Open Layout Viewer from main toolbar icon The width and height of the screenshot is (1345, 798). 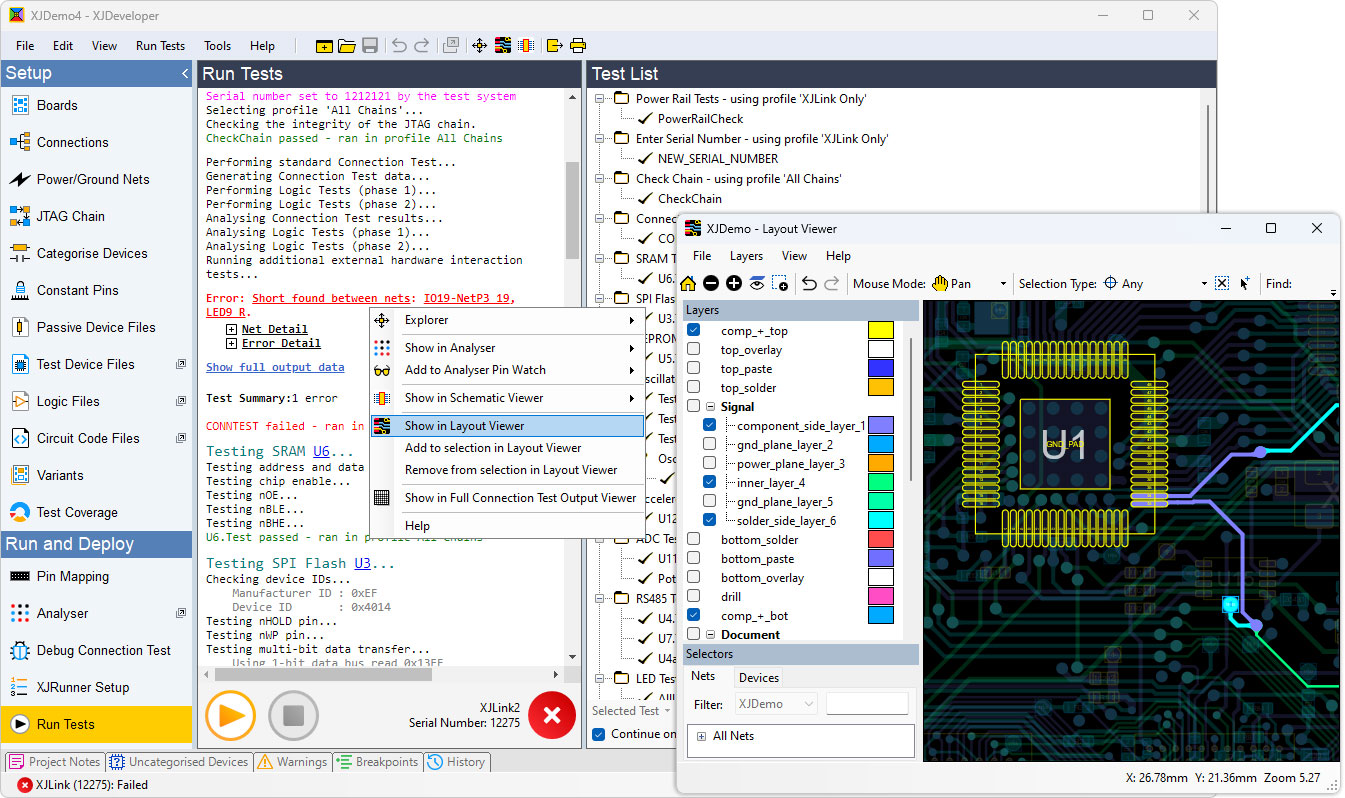click(x=503, y=46)
